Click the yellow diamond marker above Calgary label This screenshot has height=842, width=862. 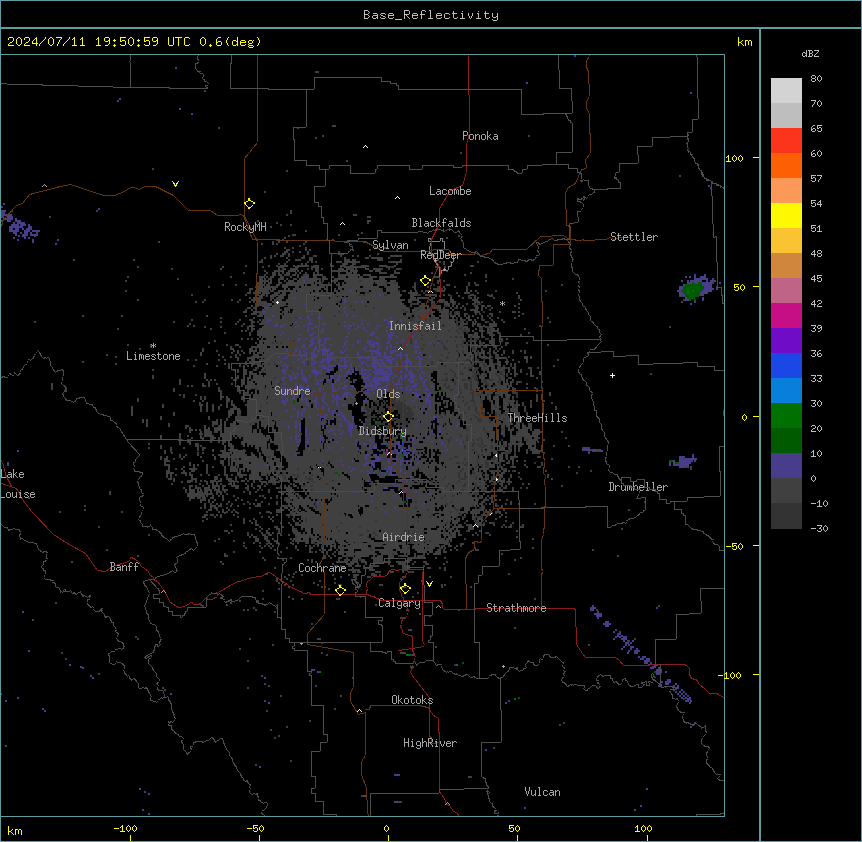(406, 589)
